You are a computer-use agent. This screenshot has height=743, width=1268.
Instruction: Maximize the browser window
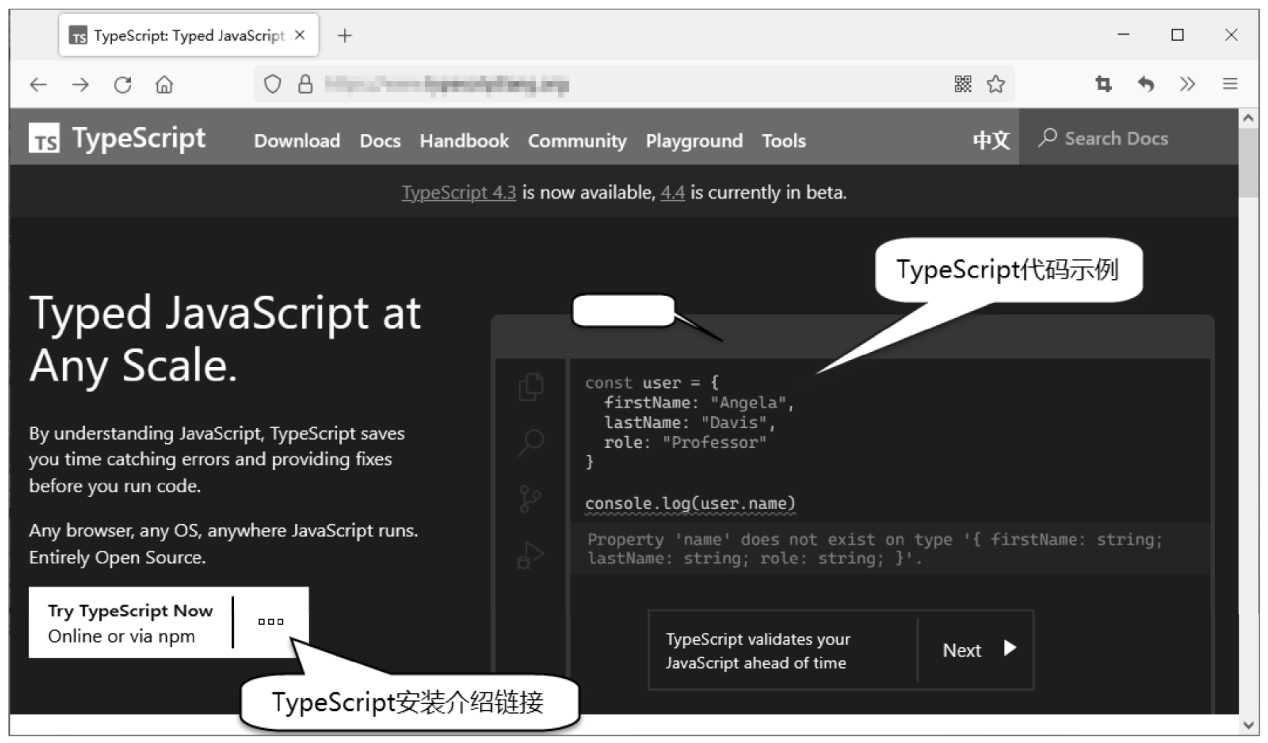point(1177,35)
